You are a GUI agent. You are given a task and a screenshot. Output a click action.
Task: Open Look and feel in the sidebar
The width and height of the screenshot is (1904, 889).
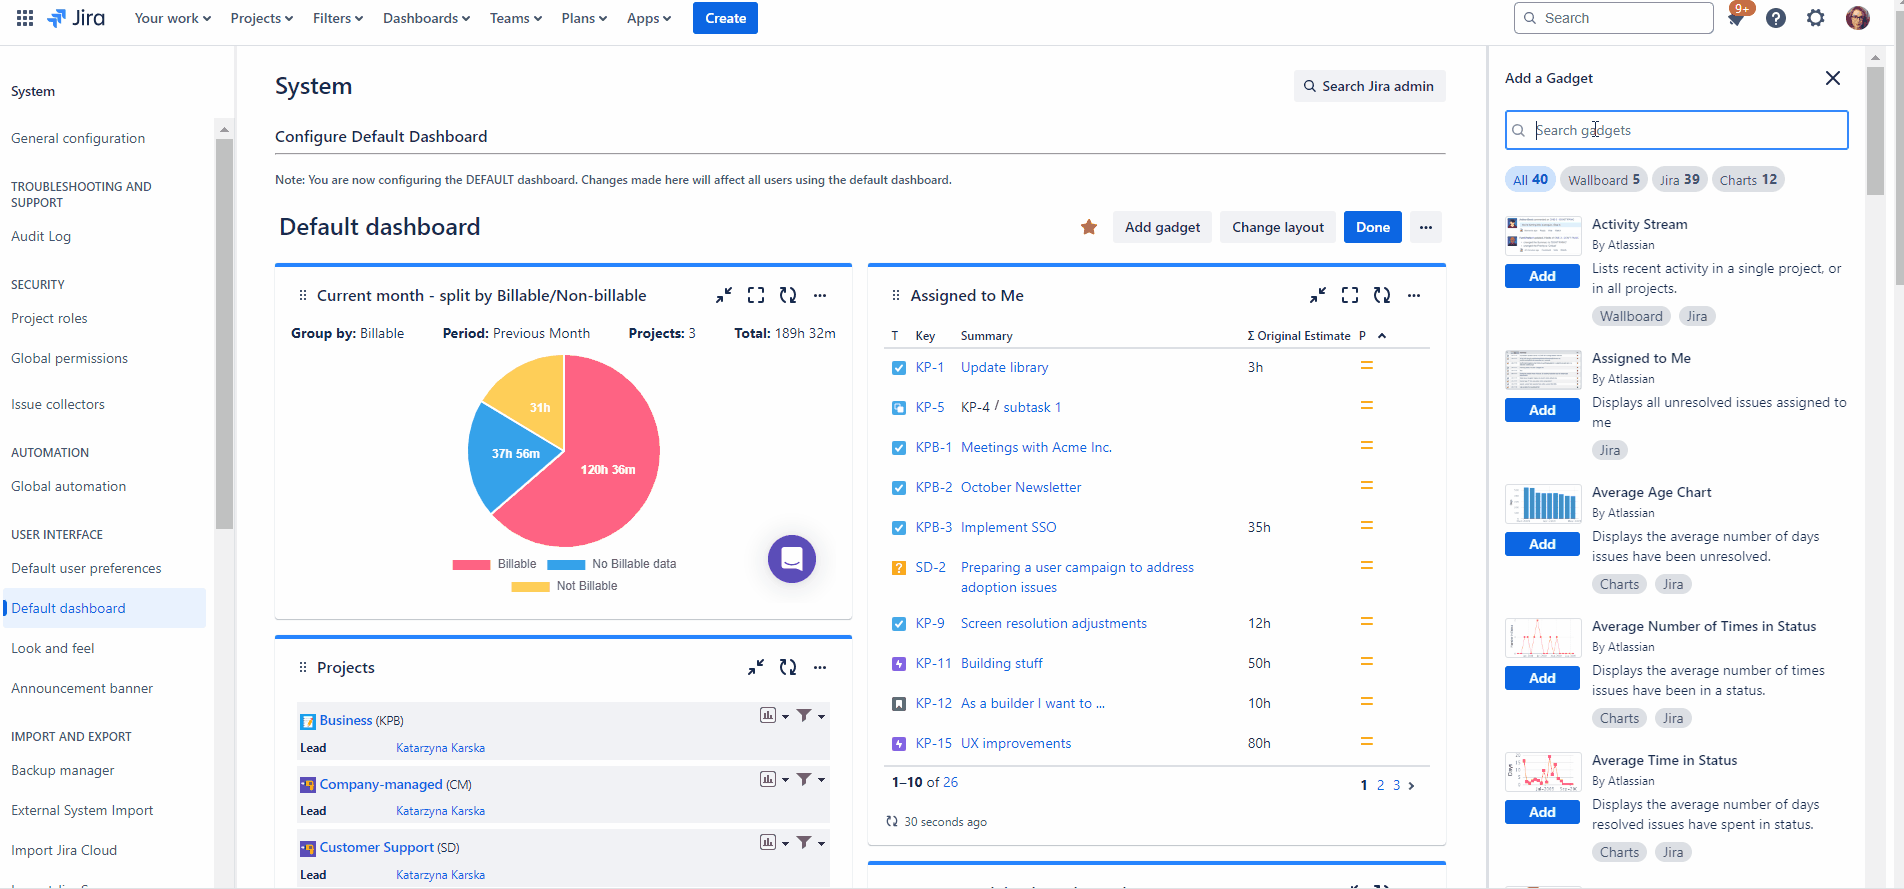click(53, 648)
